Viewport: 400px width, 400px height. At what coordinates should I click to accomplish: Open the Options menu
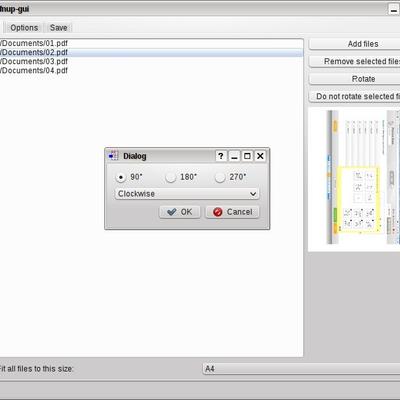pyautogui.click(x=24, y=28)
